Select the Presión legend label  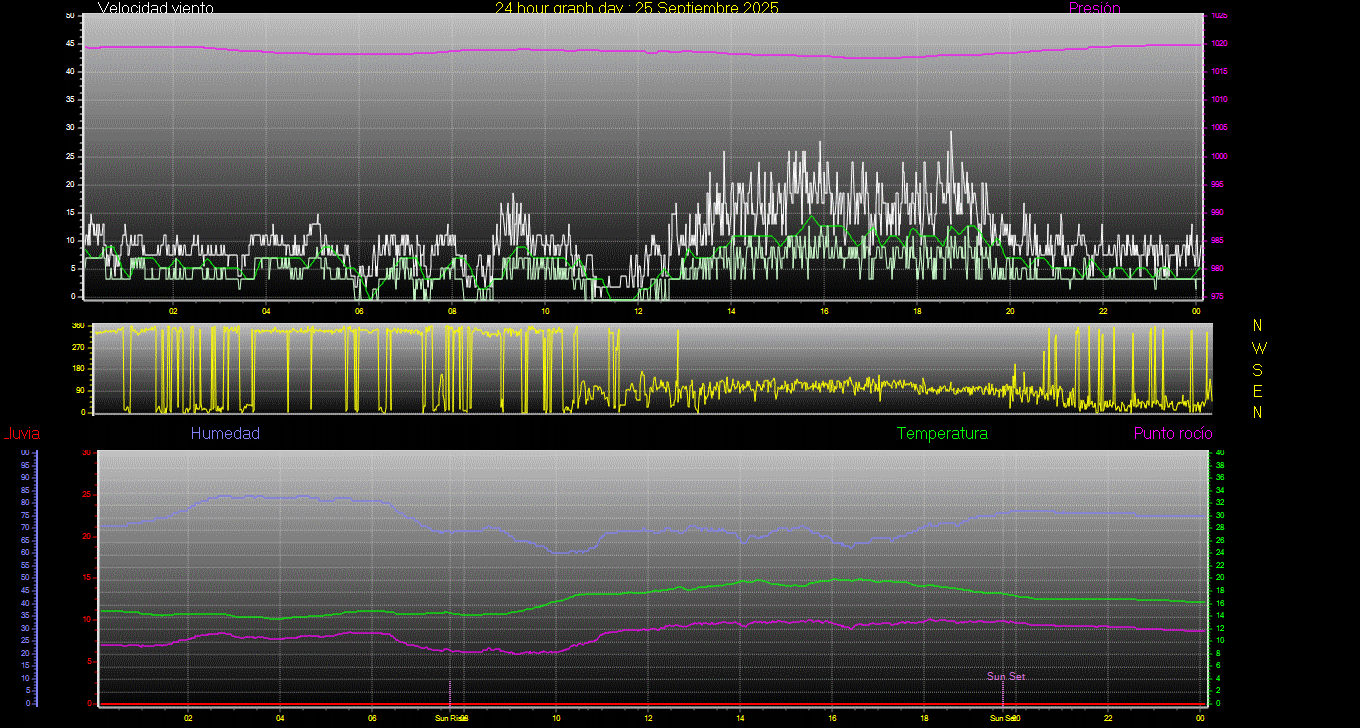1094,8
